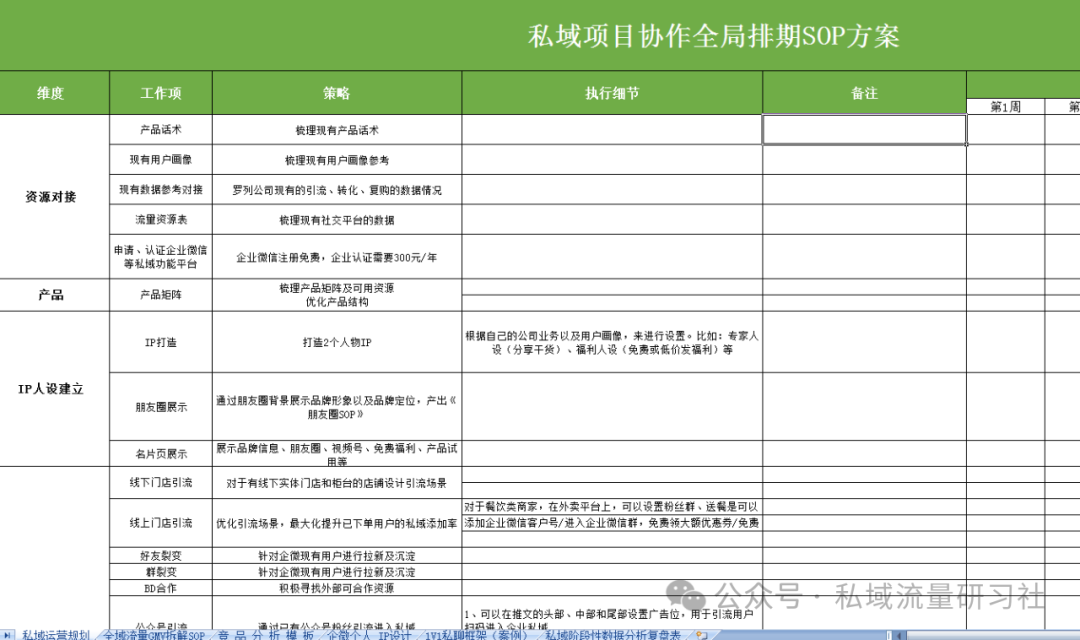This screenshot has height=640, width=1080.
Task: Click the 产品 dimension cell
Action: (x=54, y=295)
